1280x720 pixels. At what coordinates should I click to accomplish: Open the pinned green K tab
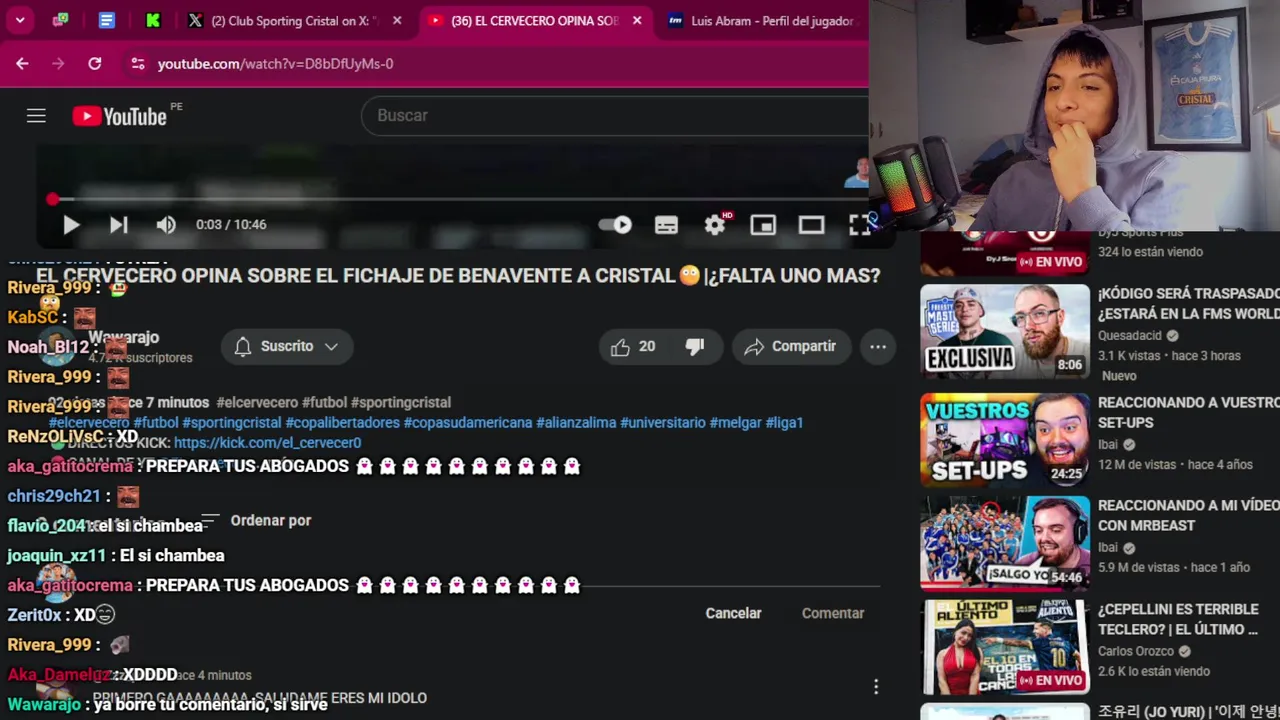(x=153, y=20)
